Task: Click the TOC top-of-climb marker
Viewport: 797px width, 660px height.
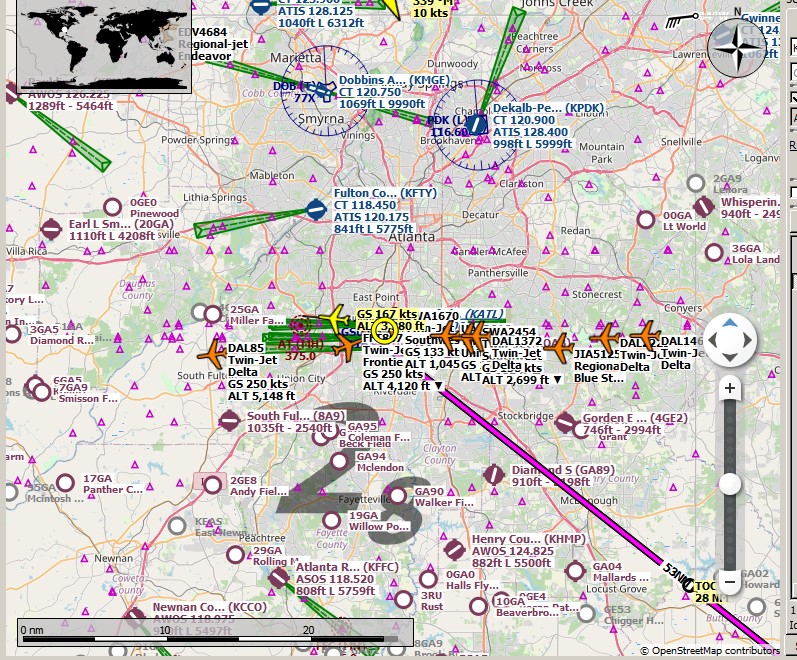Action: click(688, 586)
